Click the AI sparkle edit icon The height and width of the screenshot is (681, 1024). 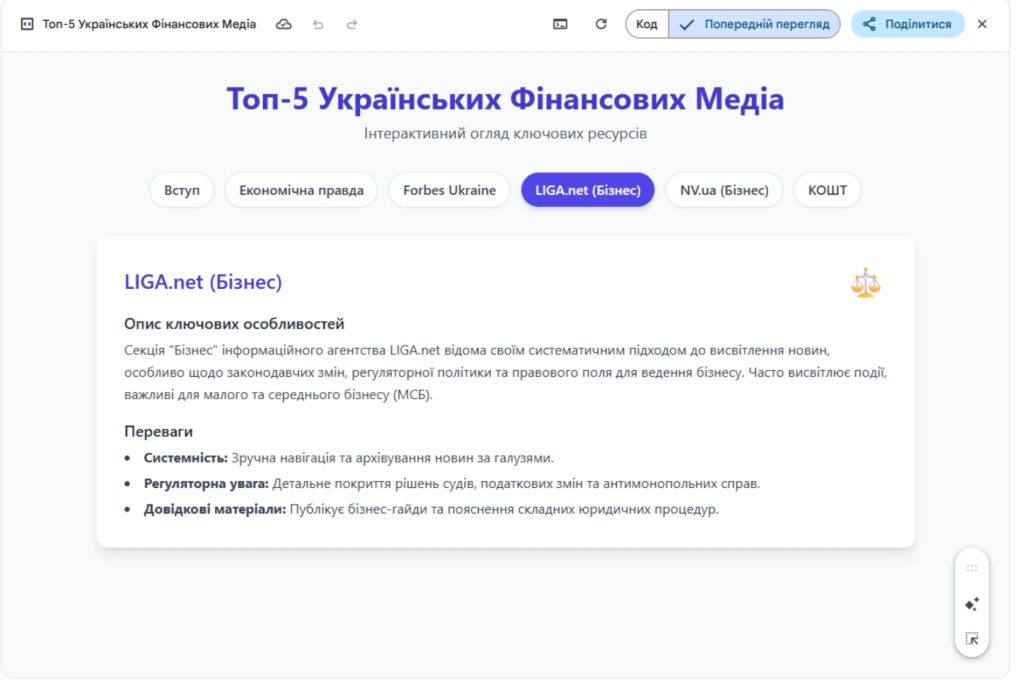[971, 603]
